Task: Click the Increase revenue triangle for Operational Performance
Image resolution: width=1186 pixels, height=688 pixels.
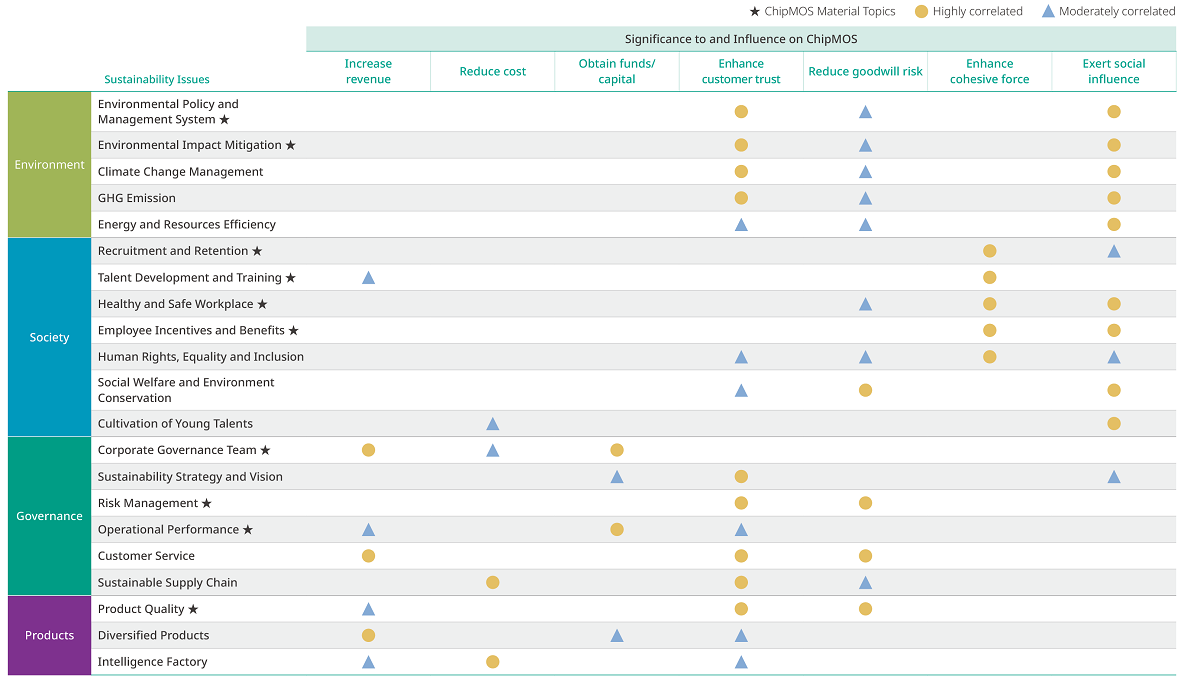Action: [x=368, y=529]
